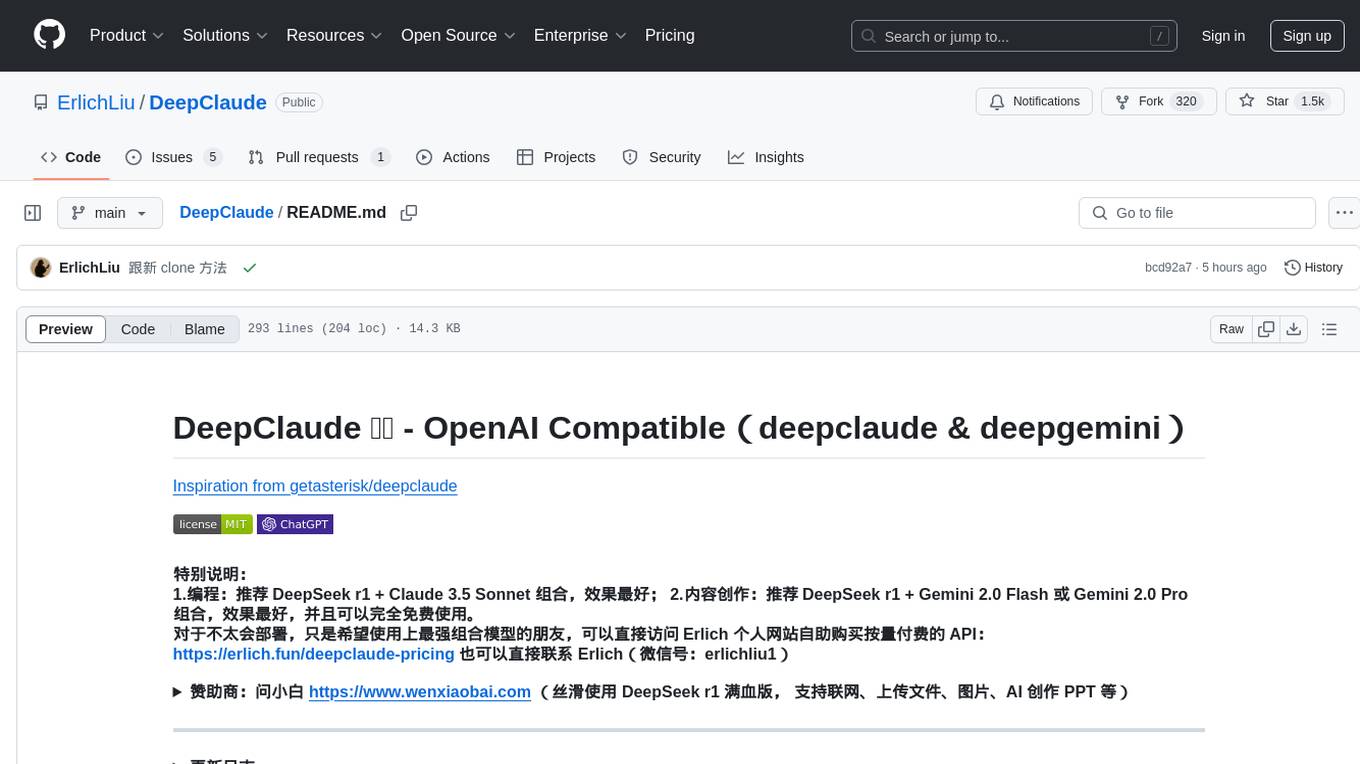
Task: Download the raw file
Action: [x=1293, y=329]
